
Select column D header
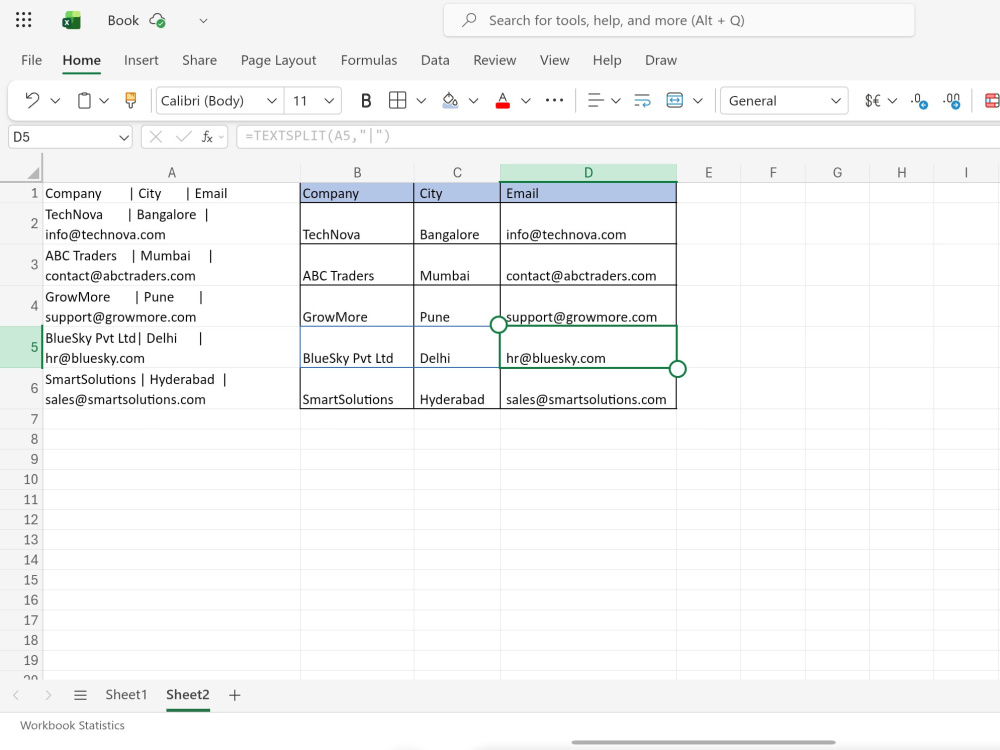tap(588, 173)
